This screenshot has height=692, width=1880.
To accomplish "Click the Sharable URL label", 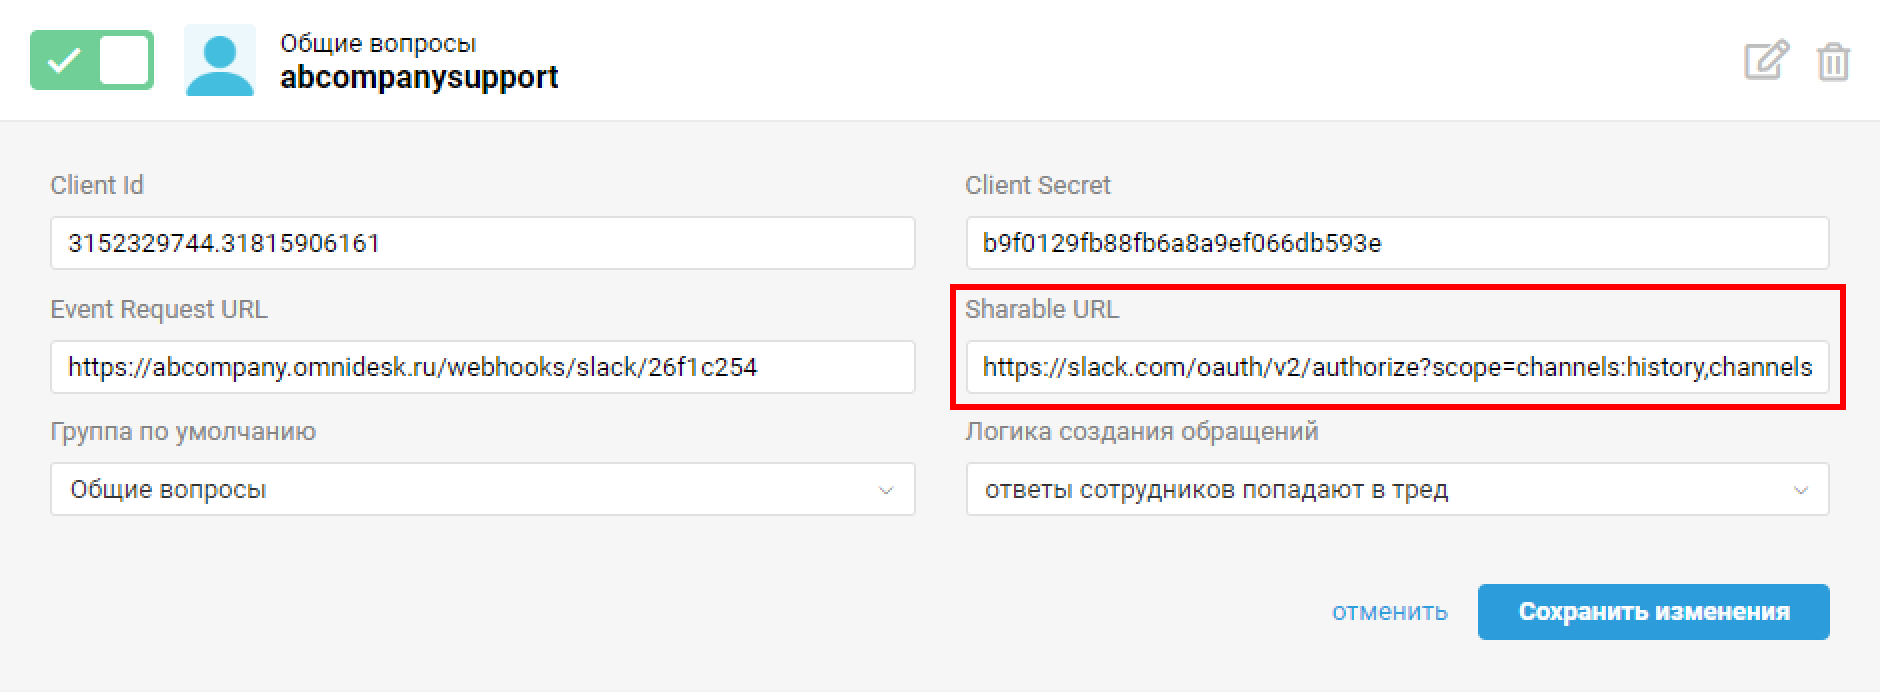I will [x=1042, y=310].
